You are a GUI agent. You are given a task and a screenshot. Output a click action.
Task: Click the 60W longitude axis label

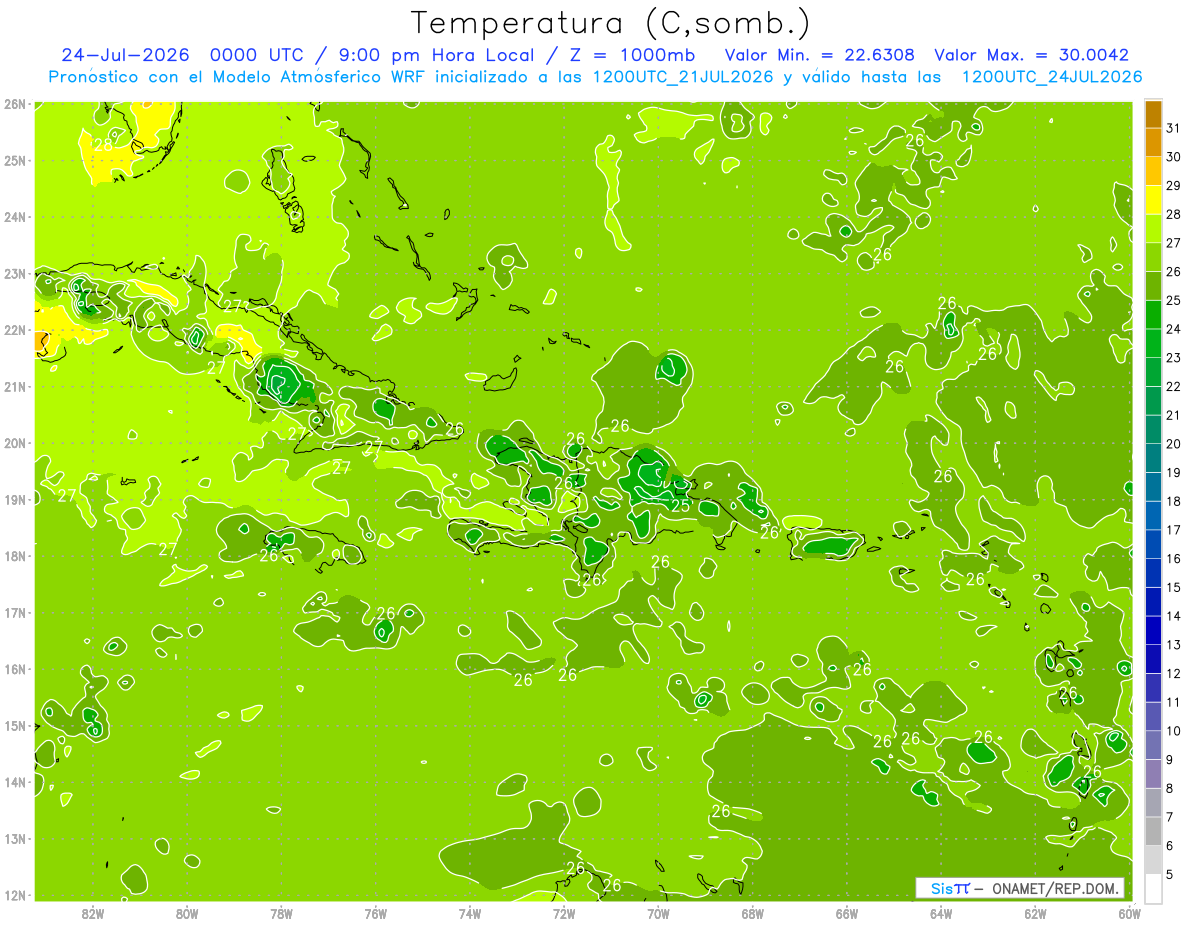(x=1129, y=913)
